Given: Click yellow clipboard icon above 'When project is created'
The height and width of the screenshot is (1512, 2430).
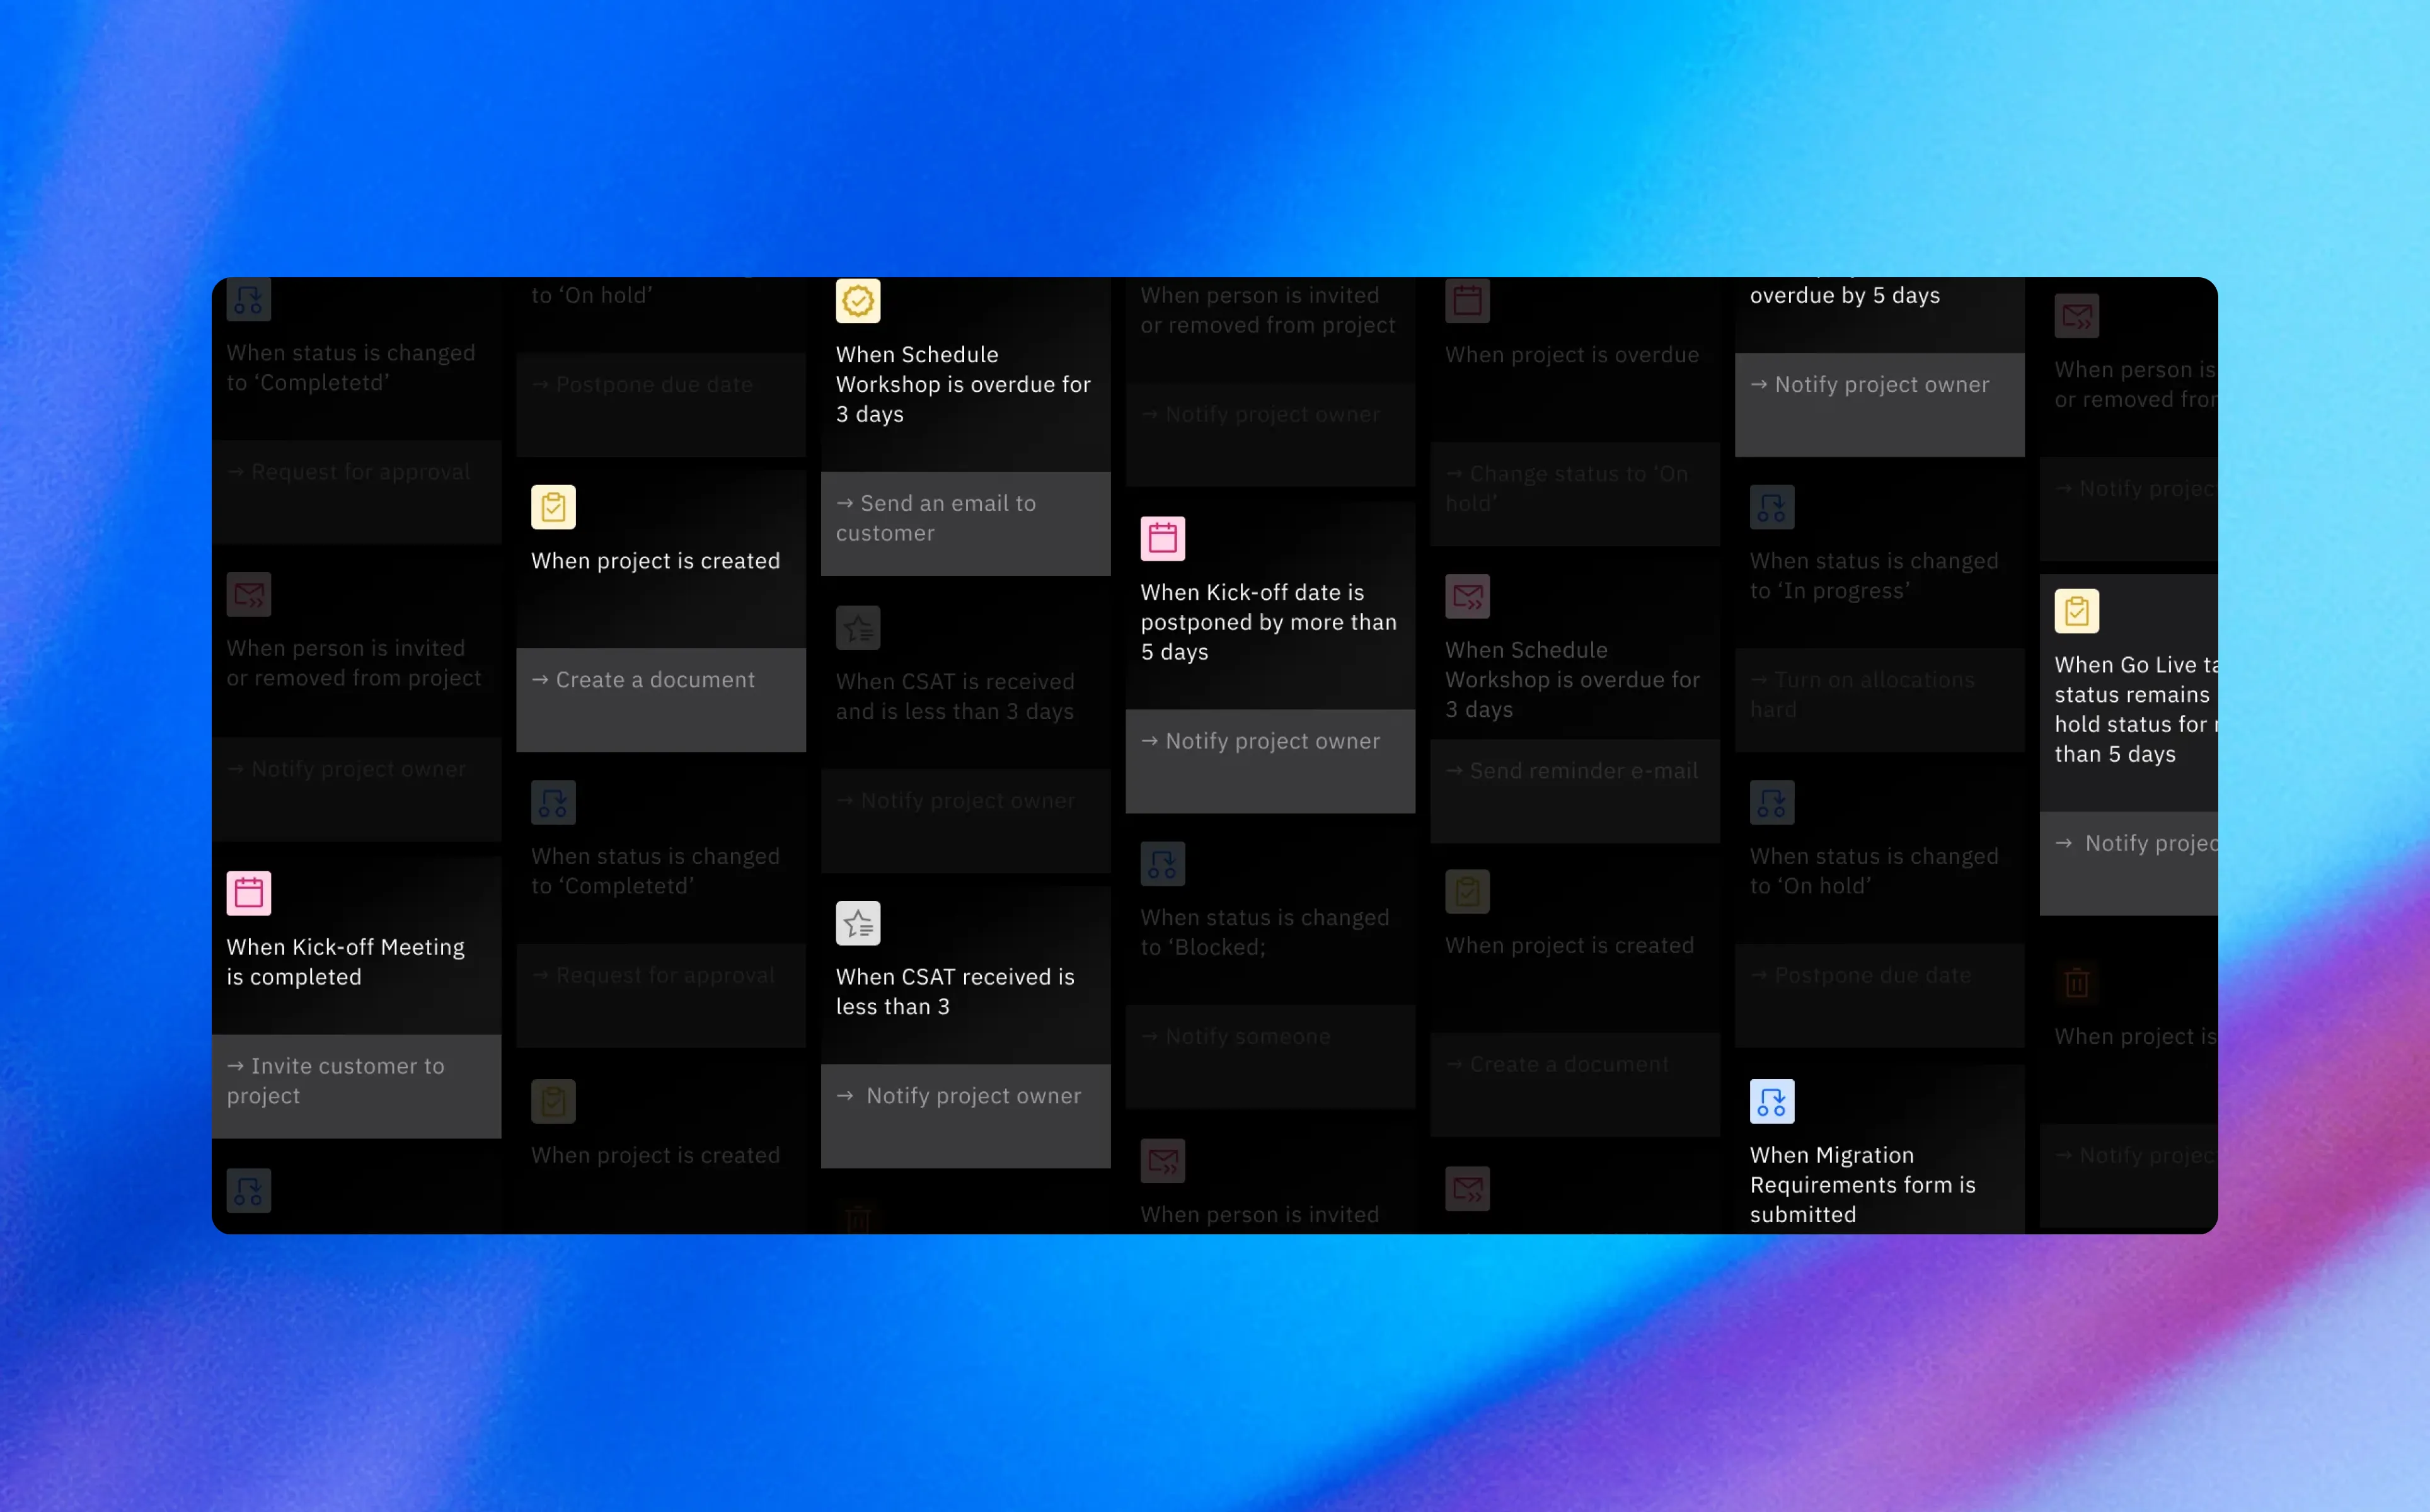Looking at the screenshot, I should [553, 507].
